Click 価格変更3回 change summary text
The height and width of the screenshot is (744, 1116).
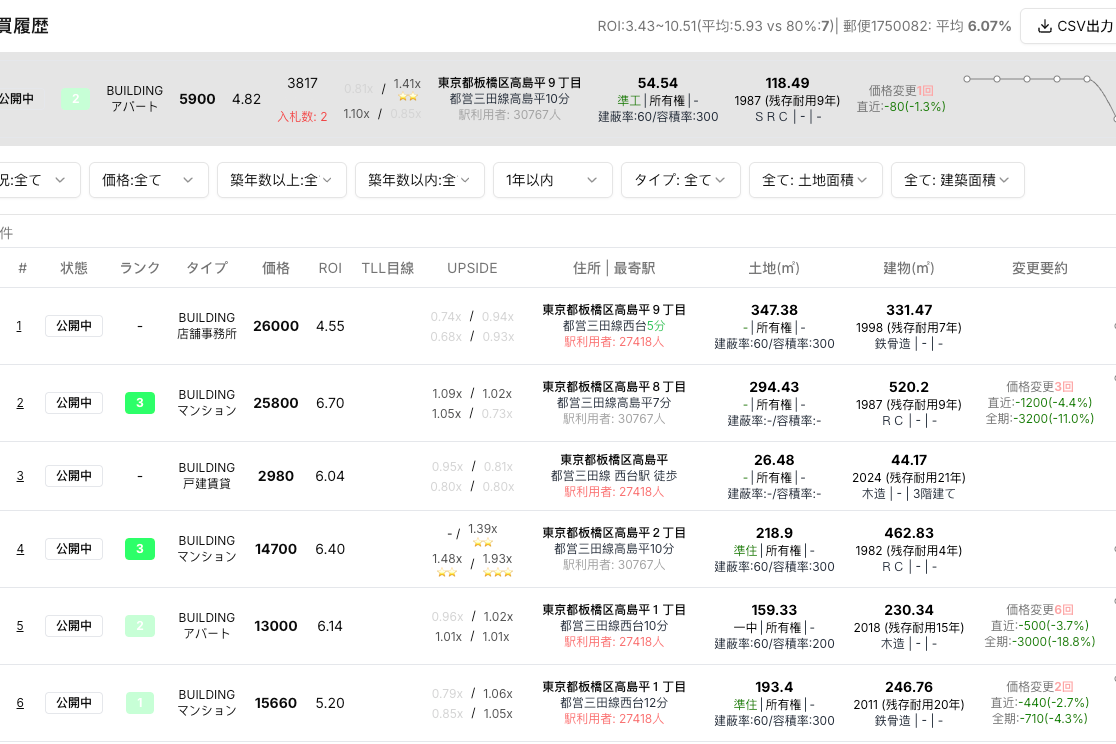1040,387
